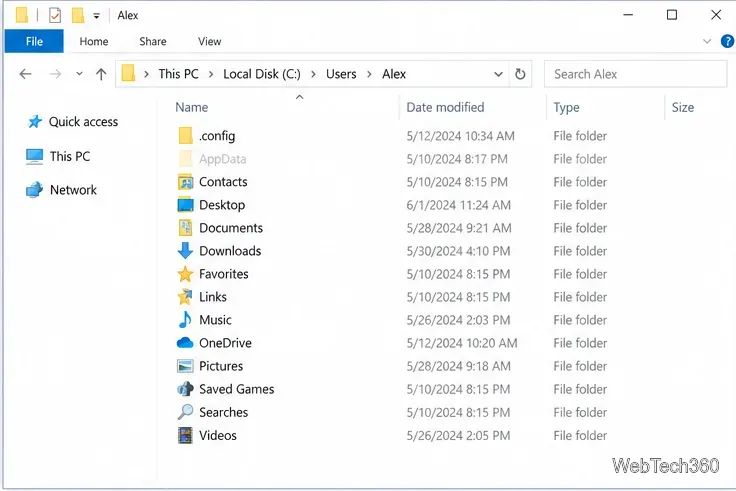Select Quick access in navigation pane

(x=83, y=122)
